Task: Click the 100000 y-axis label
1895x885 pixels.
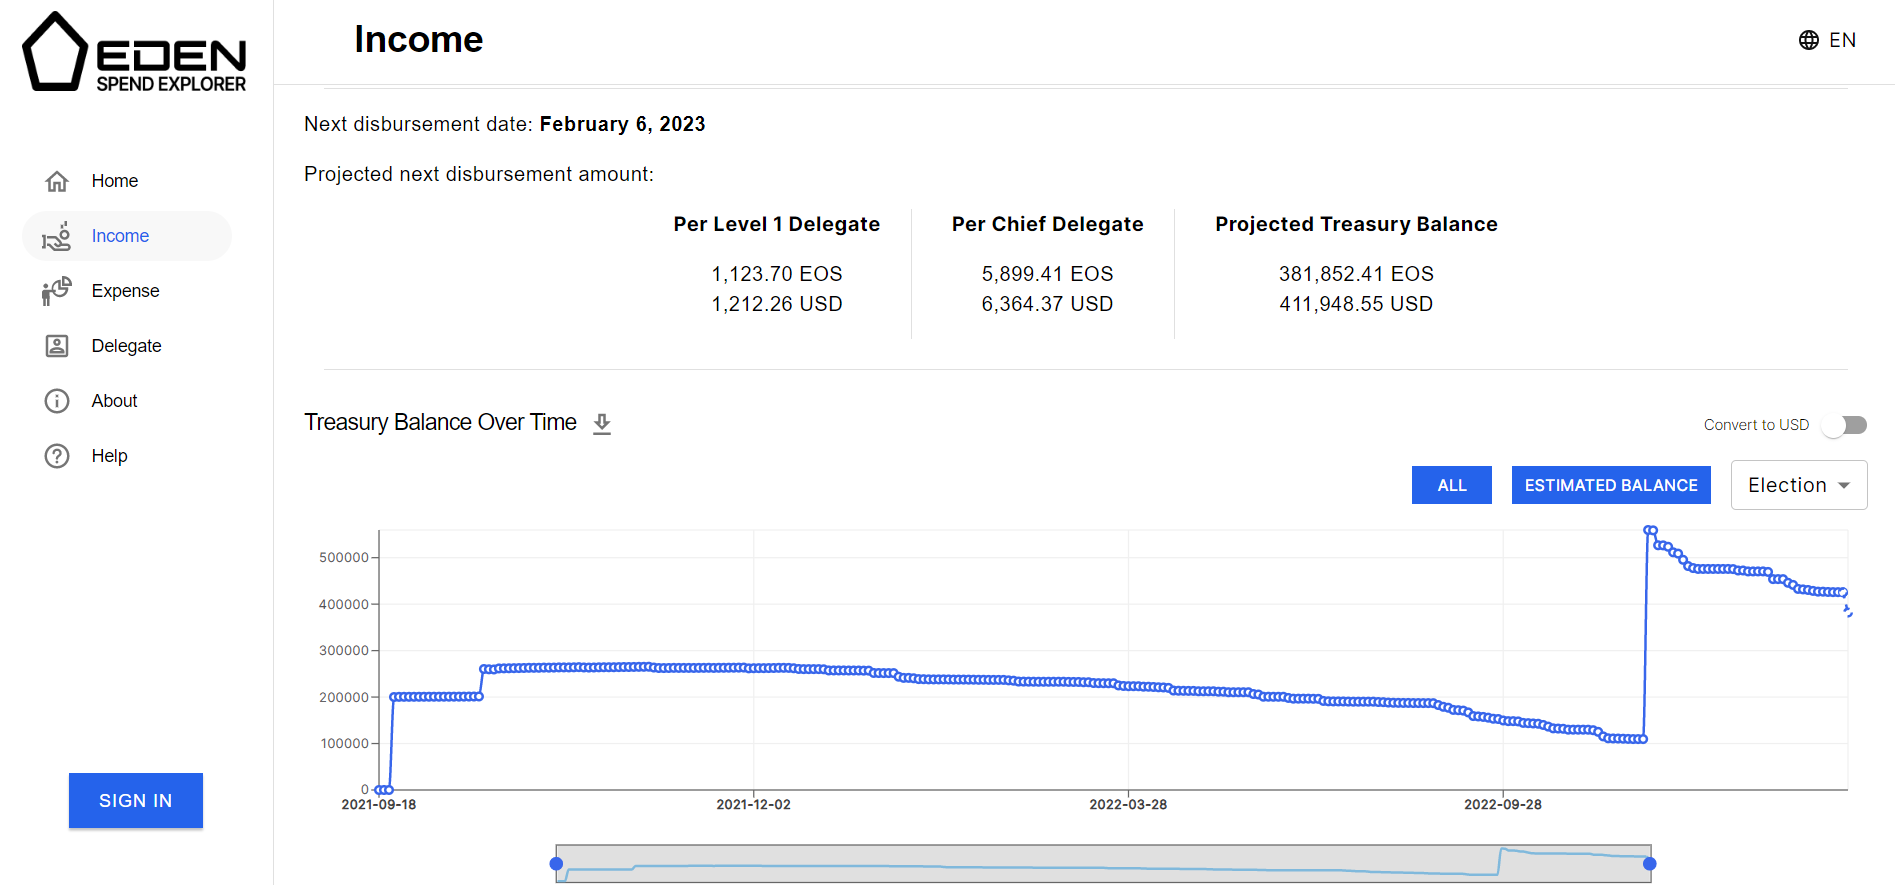Action: click(344, 744)
